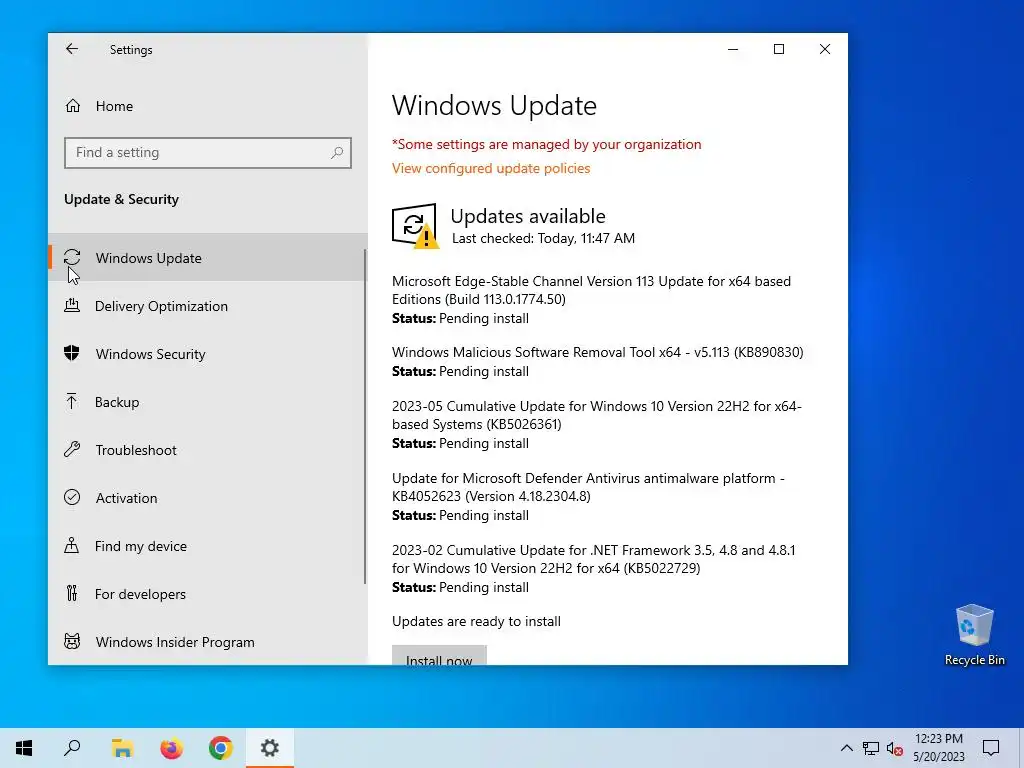Click View configured update policies link
The image size is (1024, 768).
491,168
